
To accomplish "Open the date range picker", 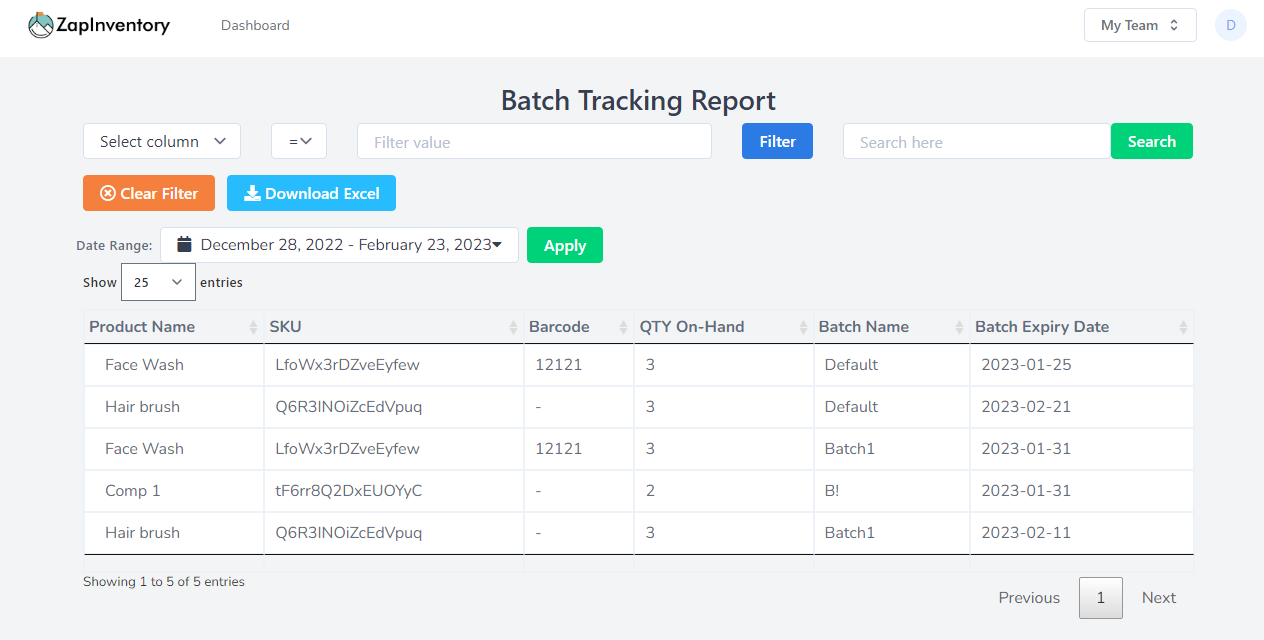I will click(x=339, y=245).
